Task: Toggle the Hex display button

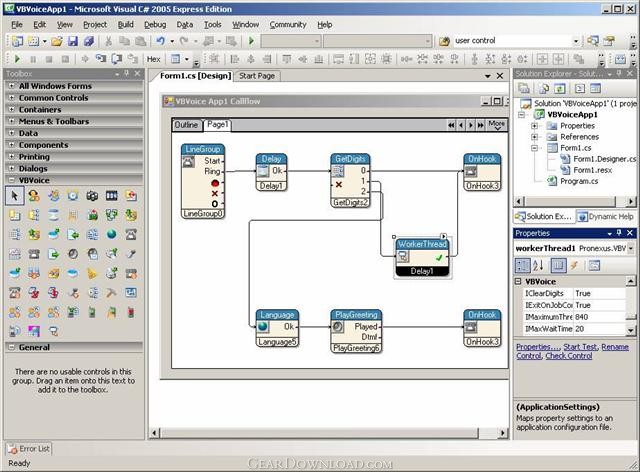Action: [153, 59]
